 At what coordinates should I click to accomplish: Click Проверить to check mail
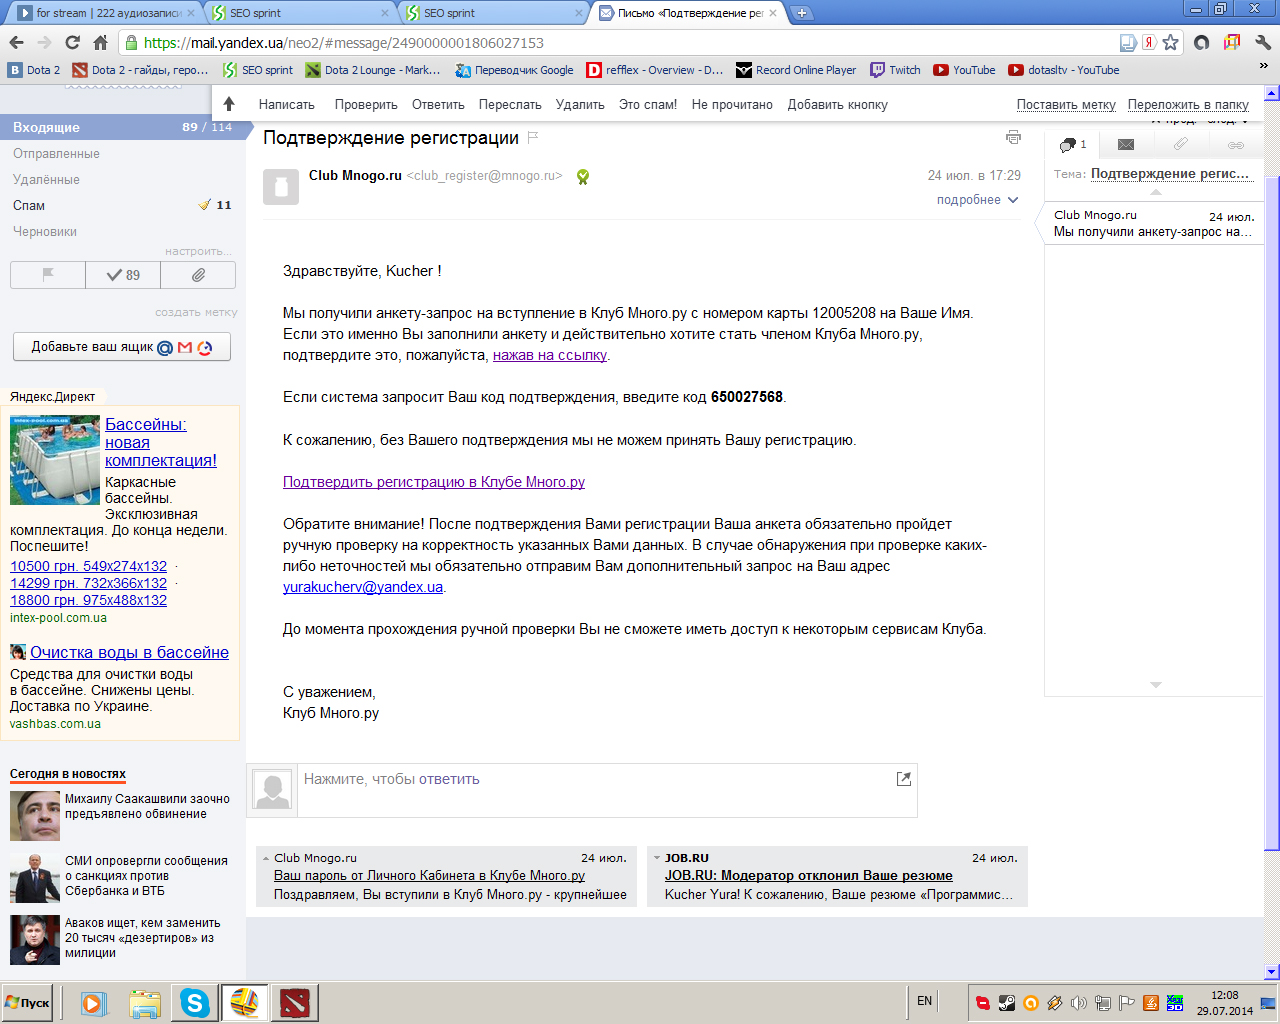(x=366, y=104)
